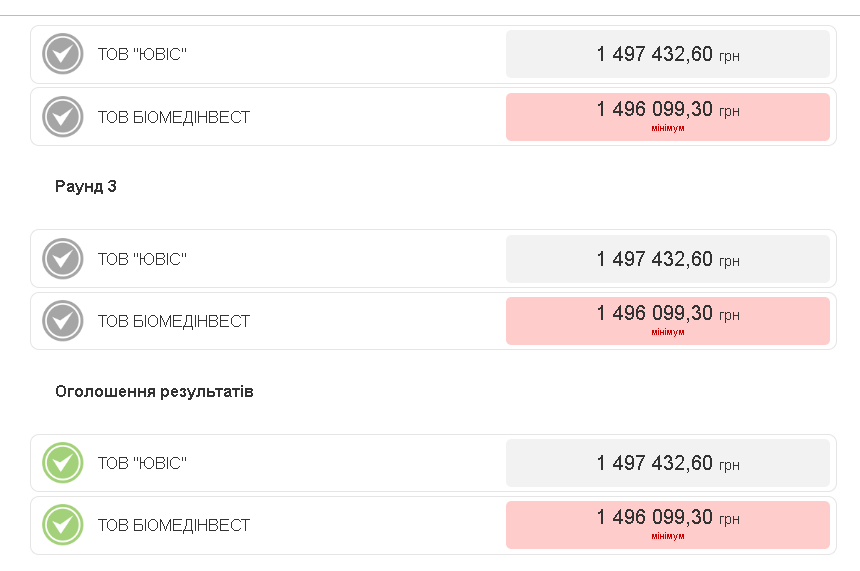Select the Оголошення результатів heading

click(x=154, y=391)
